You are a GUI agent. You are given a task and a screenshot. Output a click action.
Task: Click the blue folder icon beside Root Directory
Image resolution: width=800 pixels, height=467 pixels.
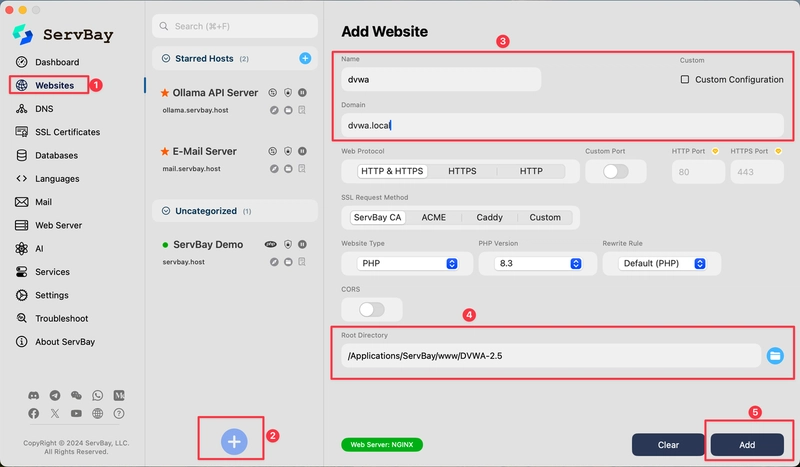pos(774,356)
